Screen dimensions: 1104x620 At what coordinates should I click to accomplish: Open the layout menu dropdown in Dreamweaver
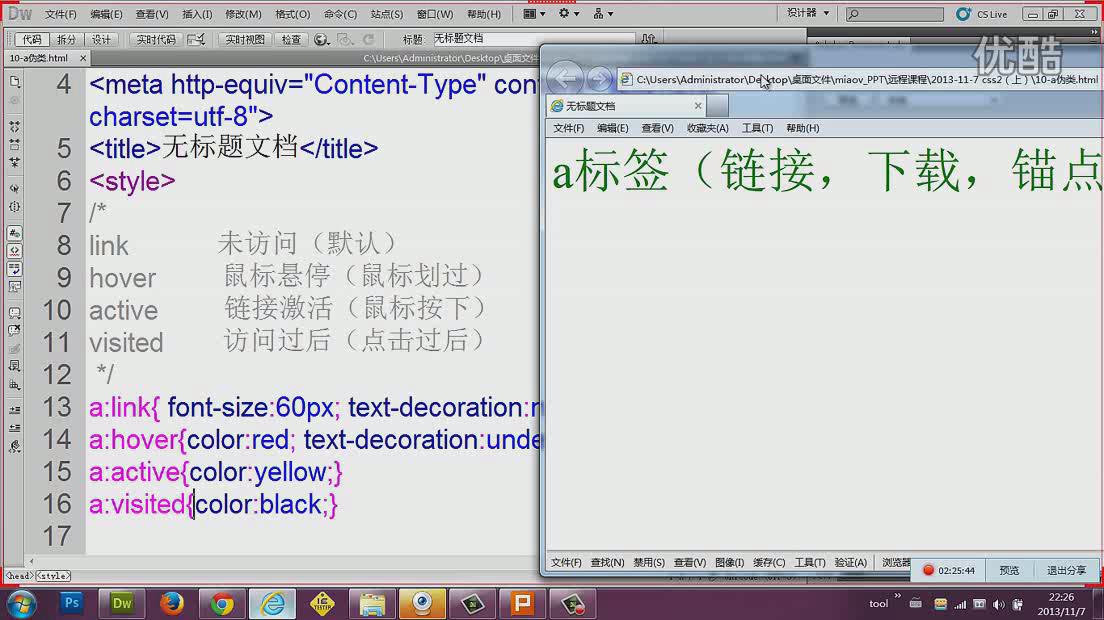pos(535,14)
